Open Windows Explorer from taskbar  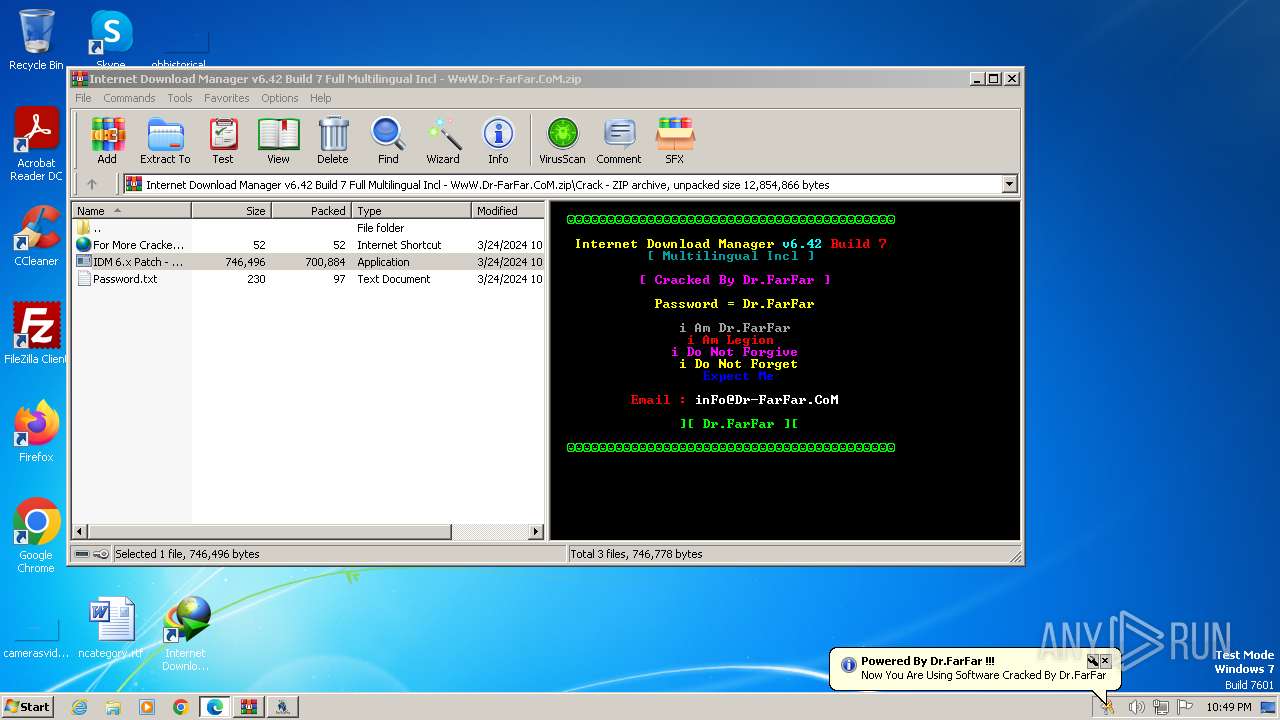[x=113, y=707]
